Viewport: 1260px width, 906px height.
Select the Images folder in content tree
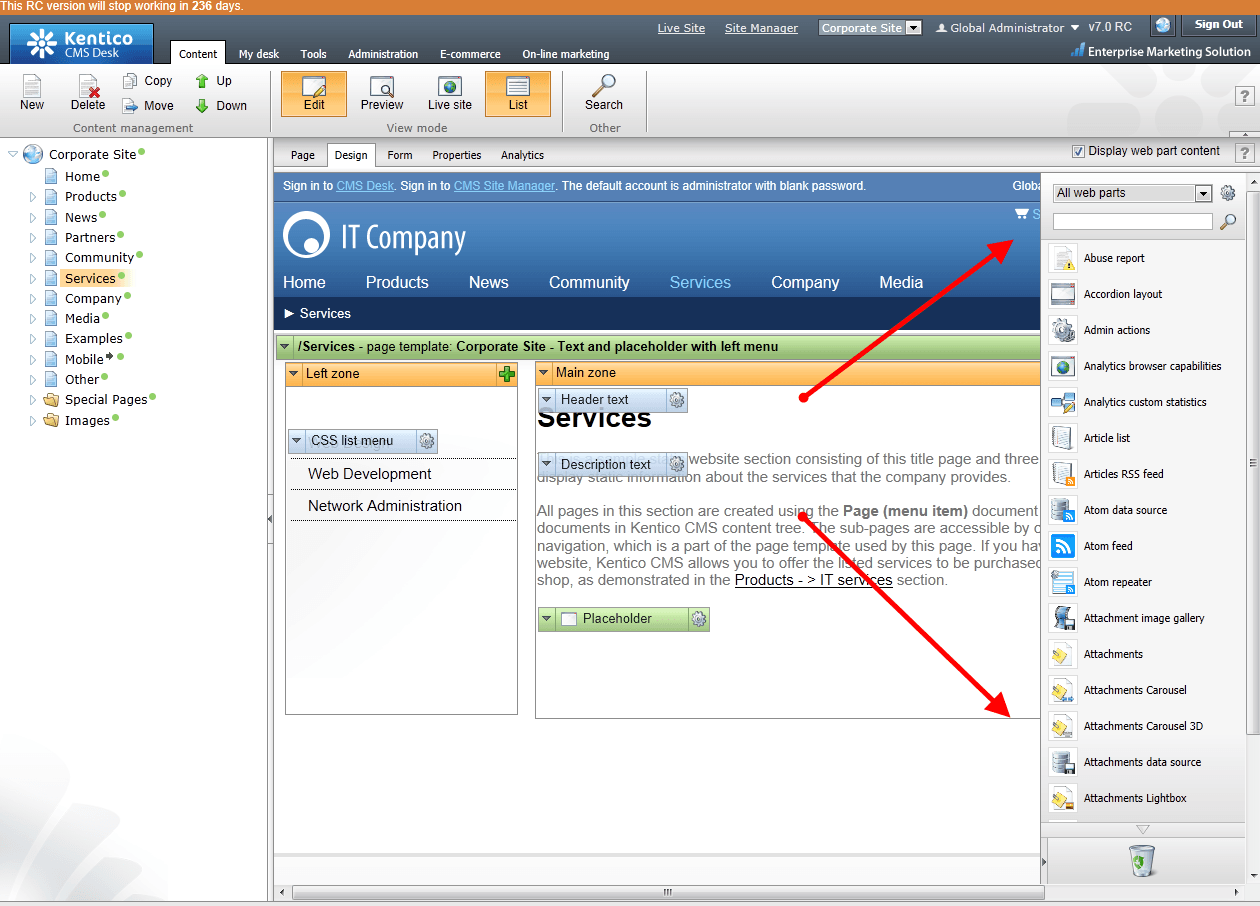point(87,421)
